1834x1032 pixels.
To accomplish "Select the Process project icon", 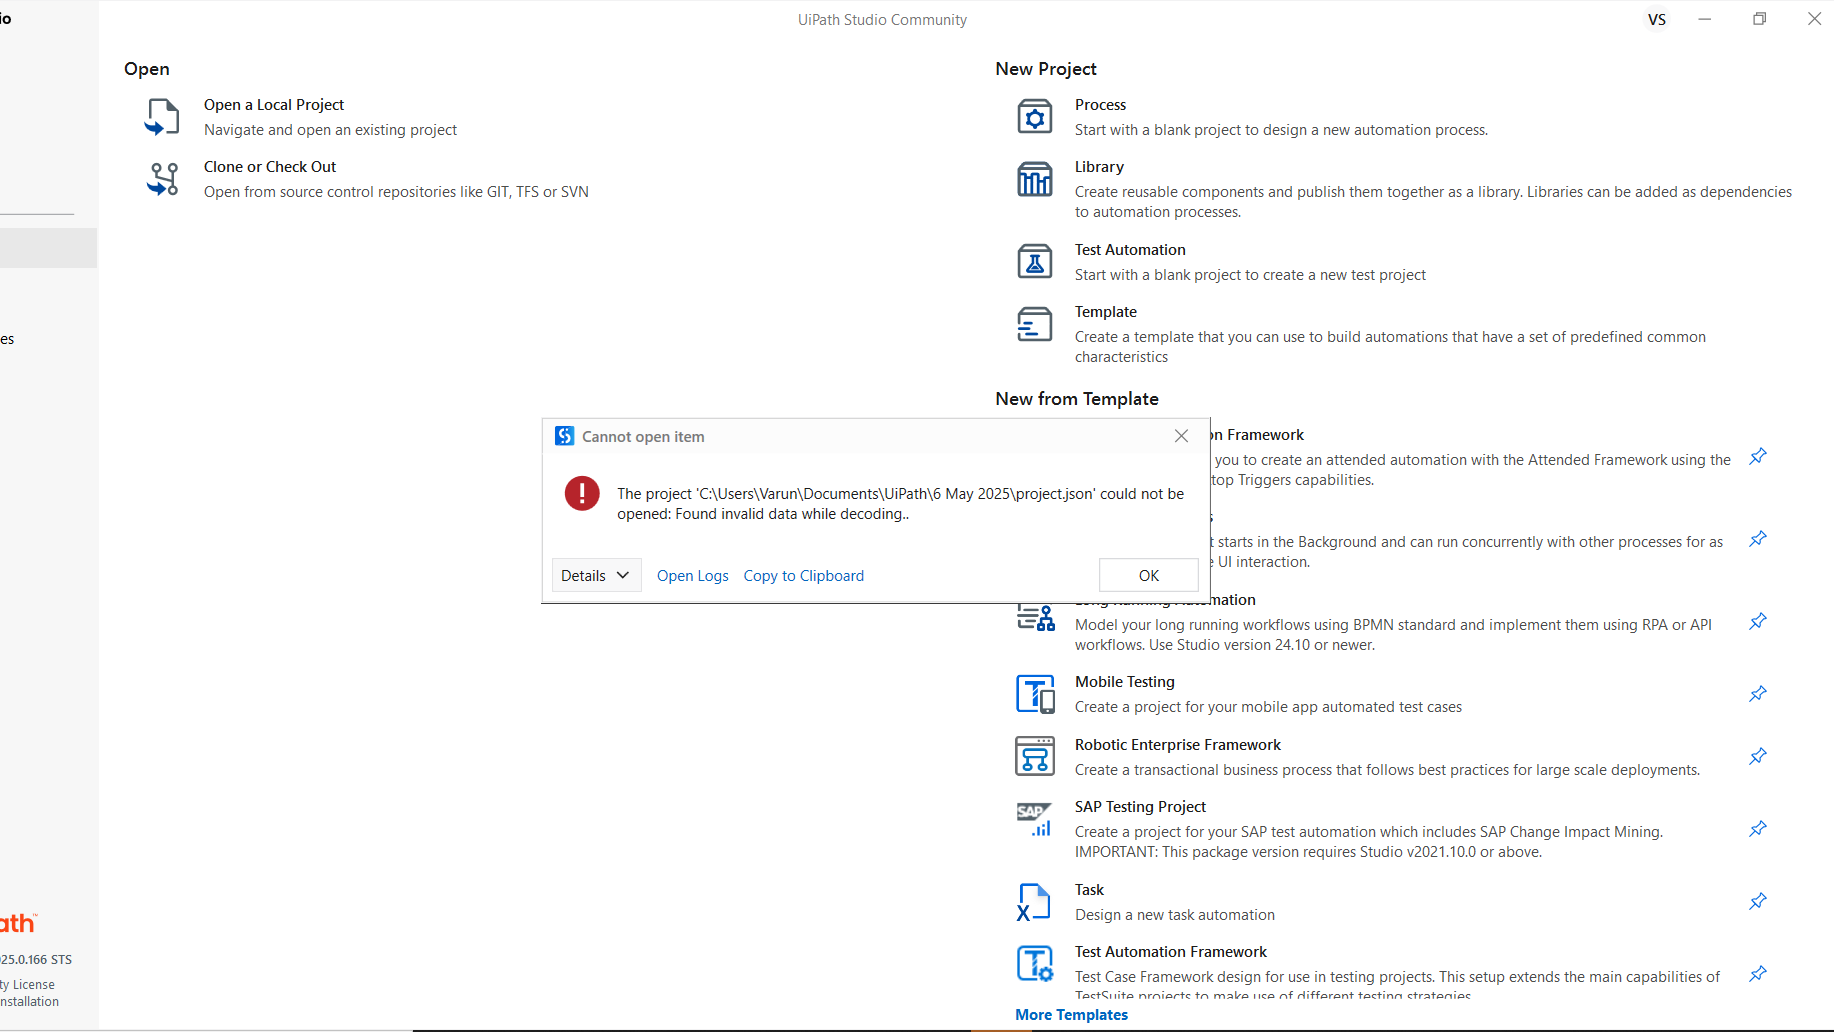I will [x=1035, y=117].
